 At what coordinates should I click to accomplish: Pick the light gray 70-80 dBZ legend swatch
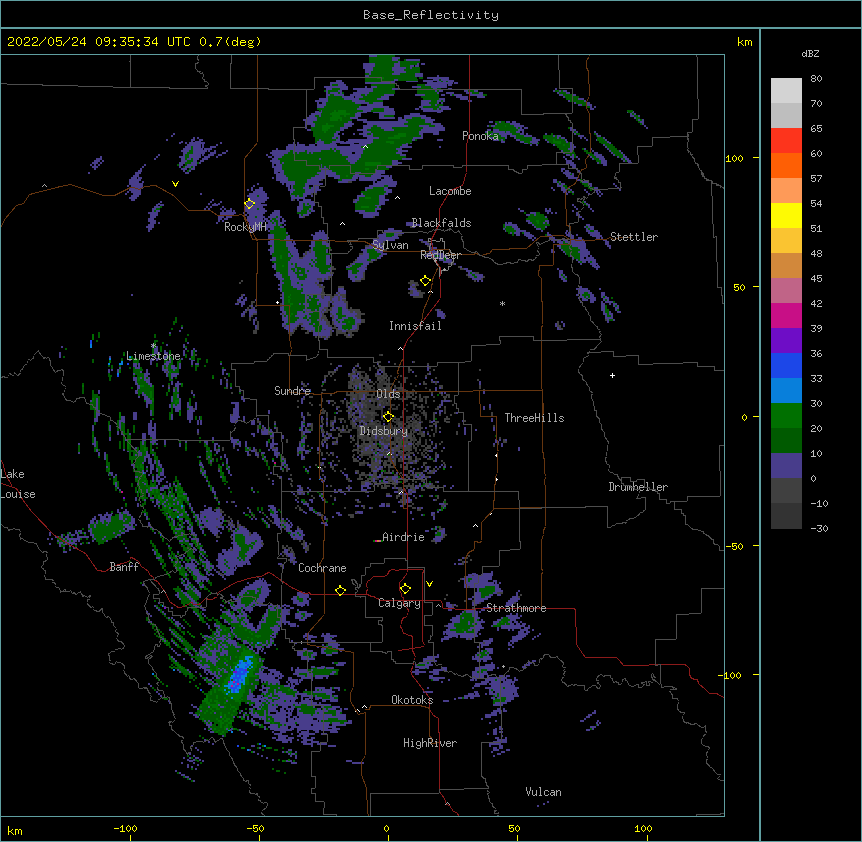[x=786, y=91]
